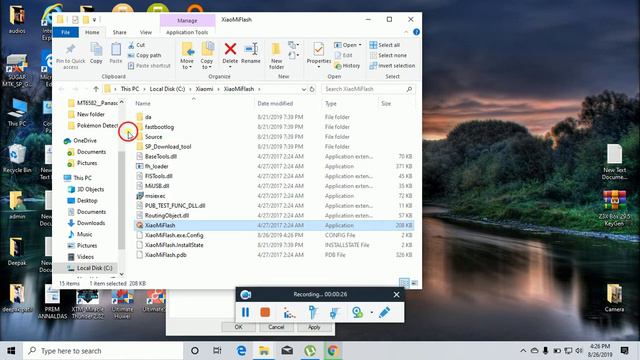Open the Application Tools tab
The height and width of the screenshot is (360, 640).
(187, 32)
